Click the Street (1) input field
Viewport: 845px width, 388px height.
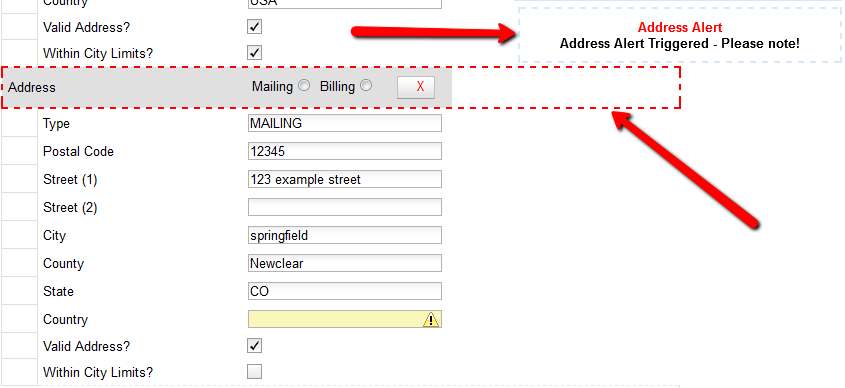(345, 179)
